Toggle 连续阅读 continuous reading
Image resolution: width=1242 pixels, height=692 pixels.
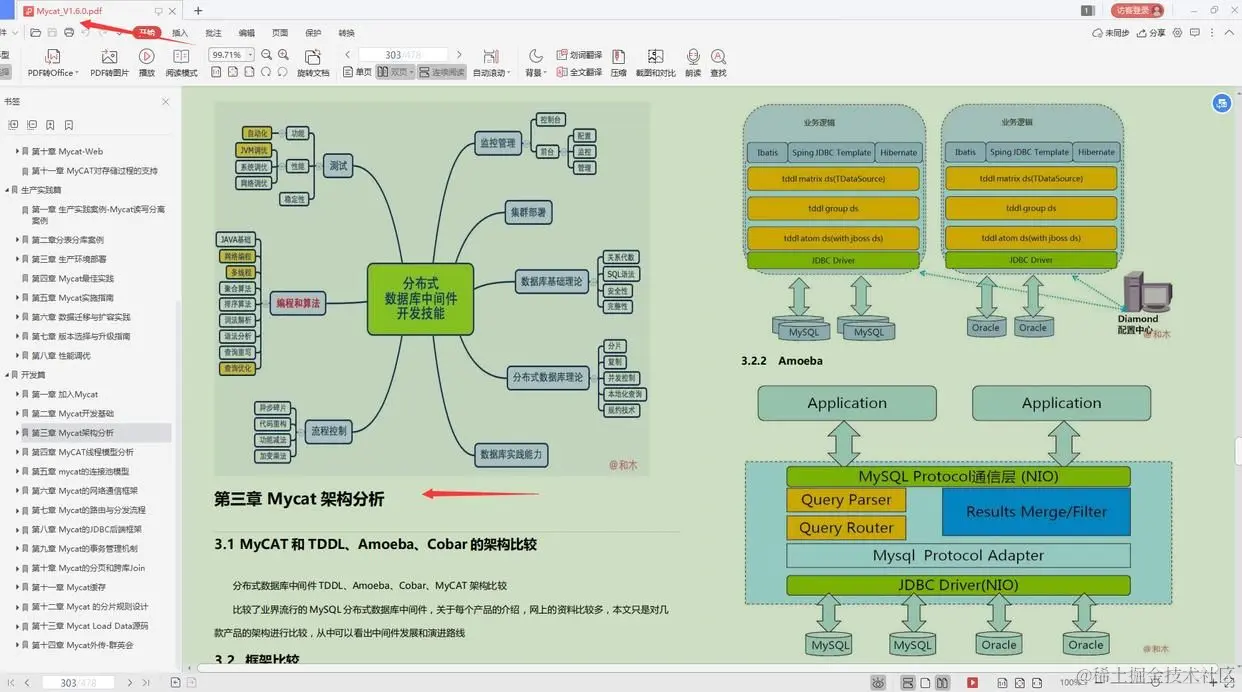pos(441,72)
